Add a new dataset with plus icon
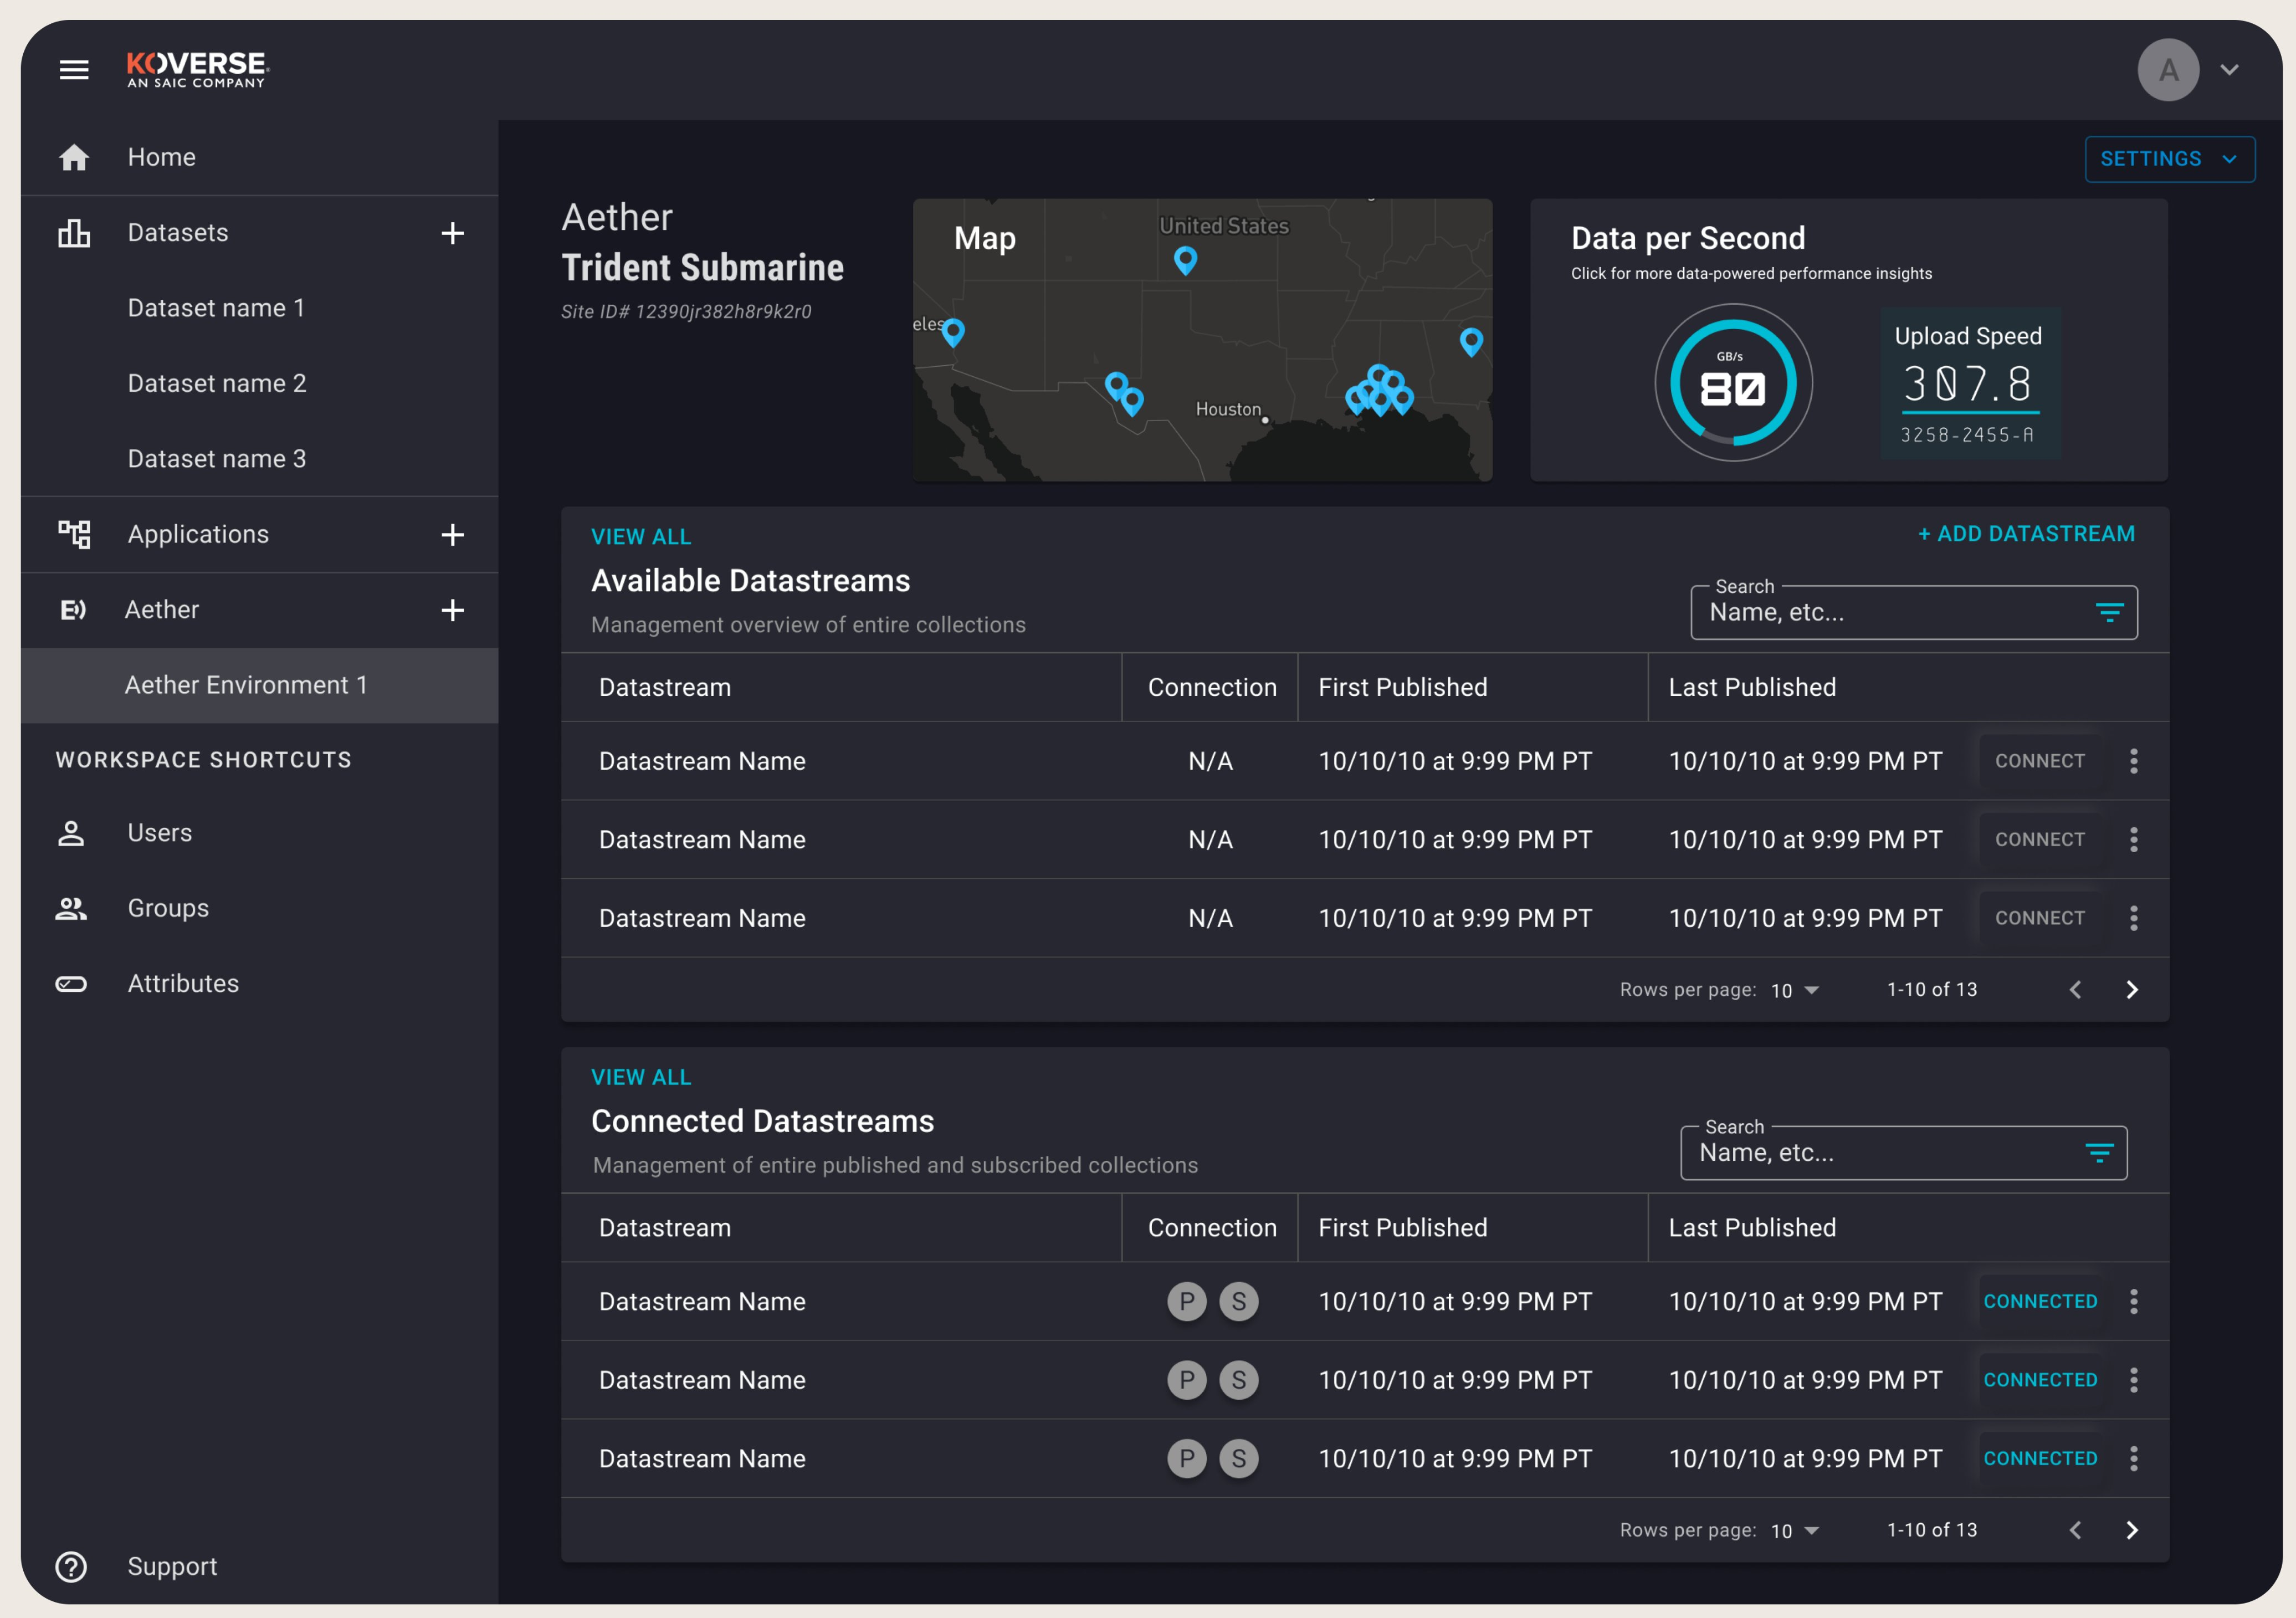The height and width of the screenshot is (1618, 2296). pos(452,233)
